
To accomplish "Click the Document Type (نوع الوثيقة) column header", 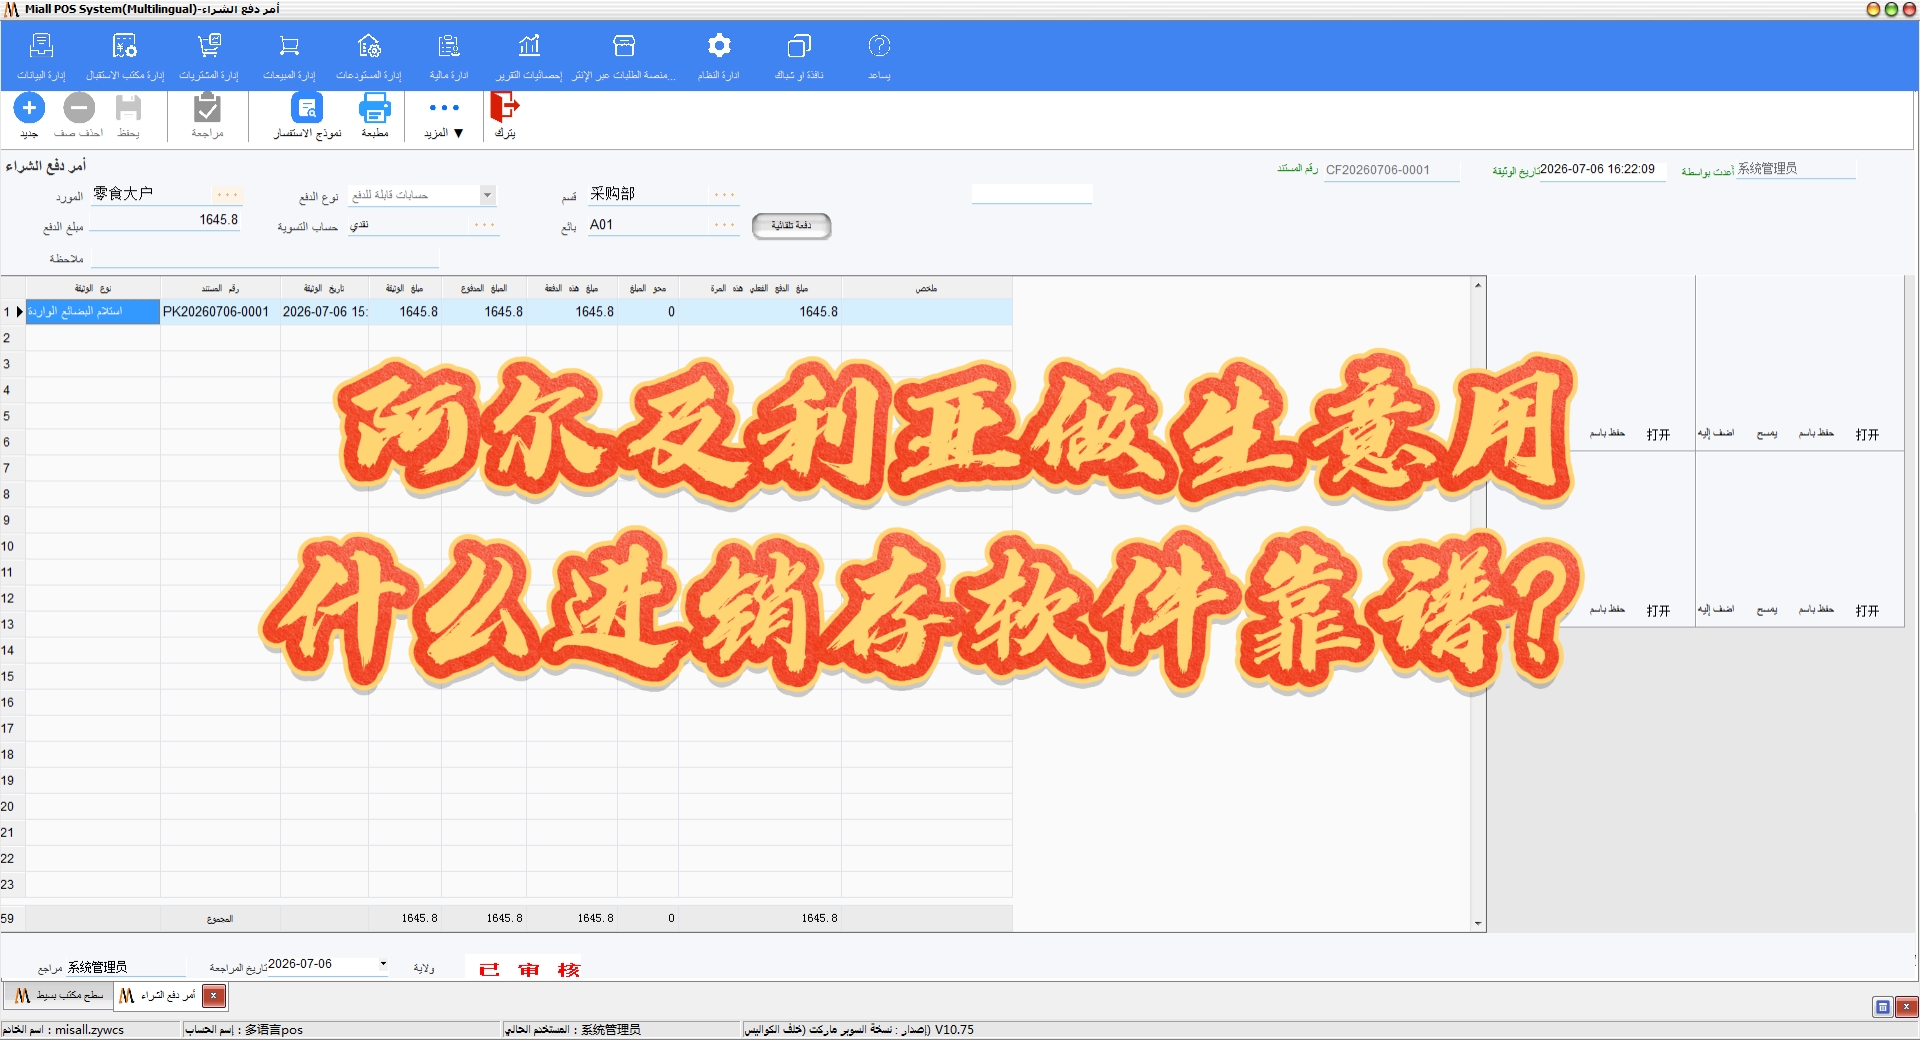I will pos(93,288).
